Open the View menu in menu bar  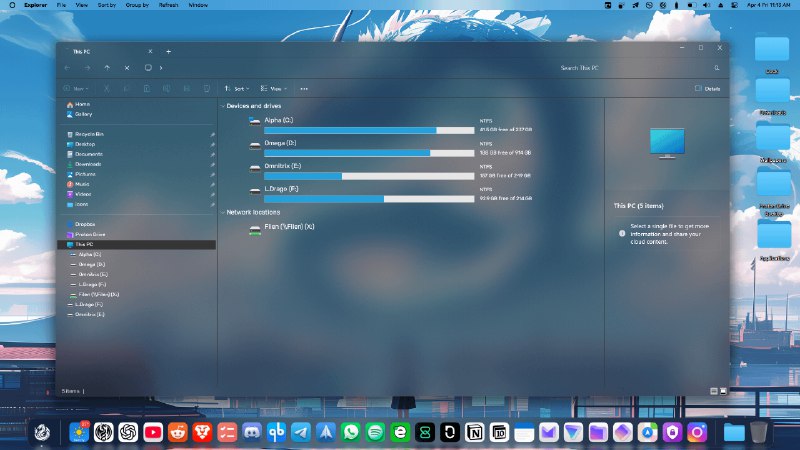tap(82, 5)
